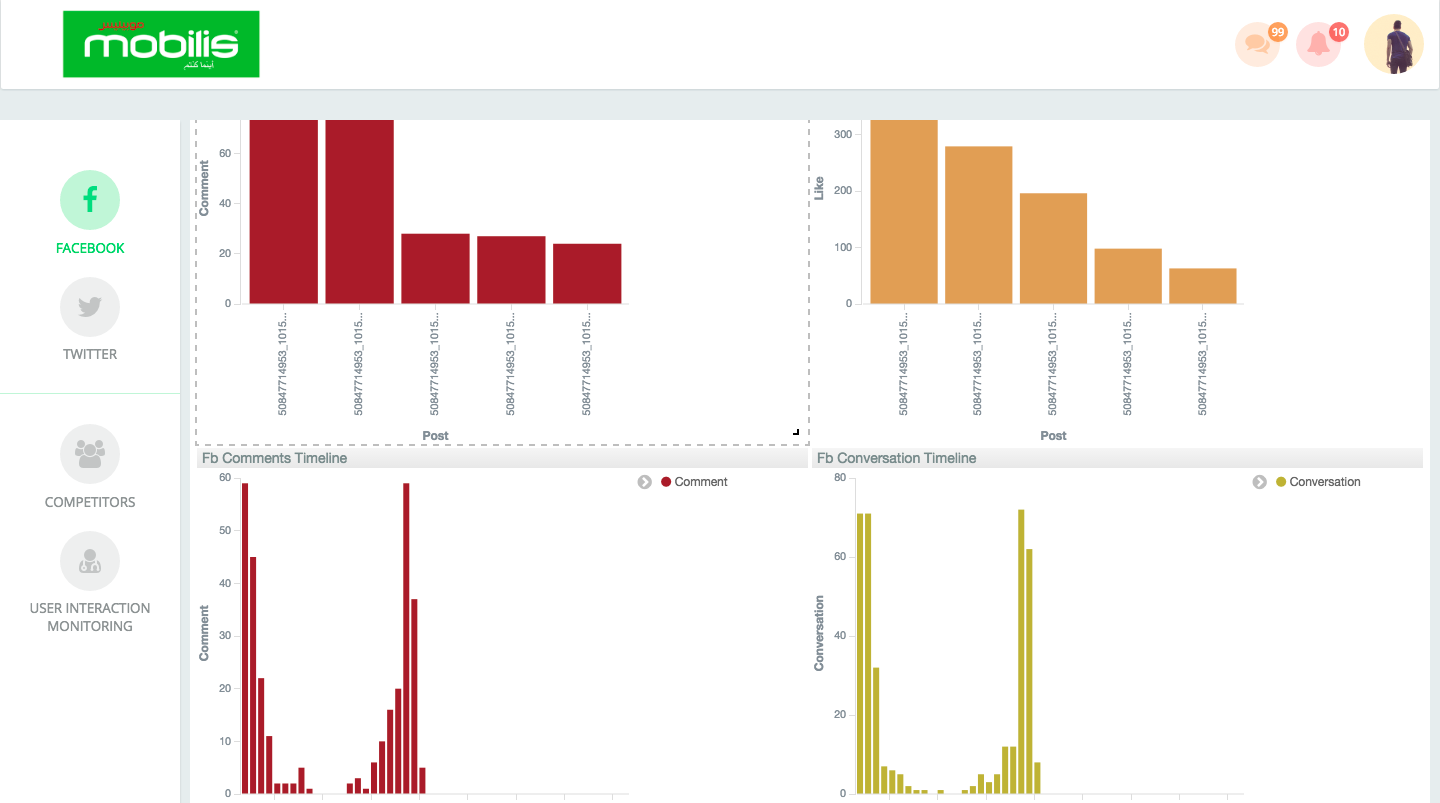The height and width of the screenshot is (803, 1440).
Task: Click the Post axis label under red chart
Action: click(435, 436)
